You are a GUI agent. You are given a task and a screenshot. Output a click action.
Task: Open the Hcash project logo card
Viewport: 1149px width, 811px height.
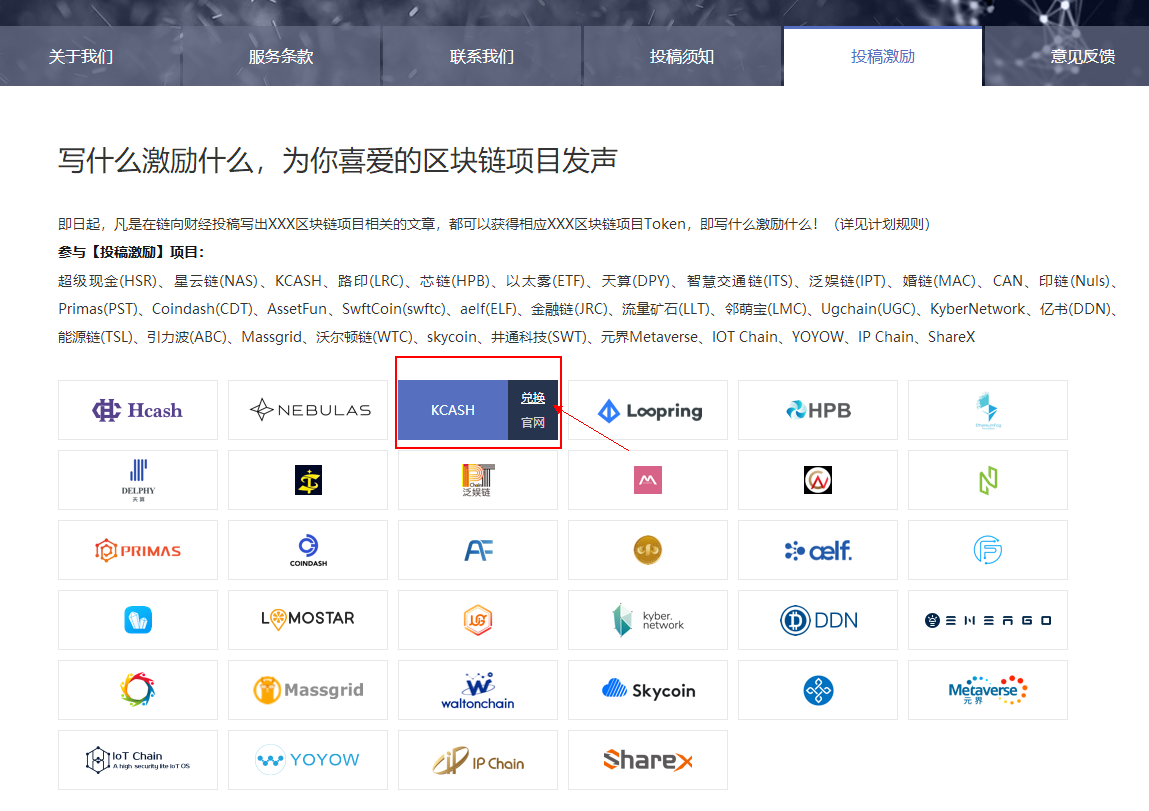[138, 410]
